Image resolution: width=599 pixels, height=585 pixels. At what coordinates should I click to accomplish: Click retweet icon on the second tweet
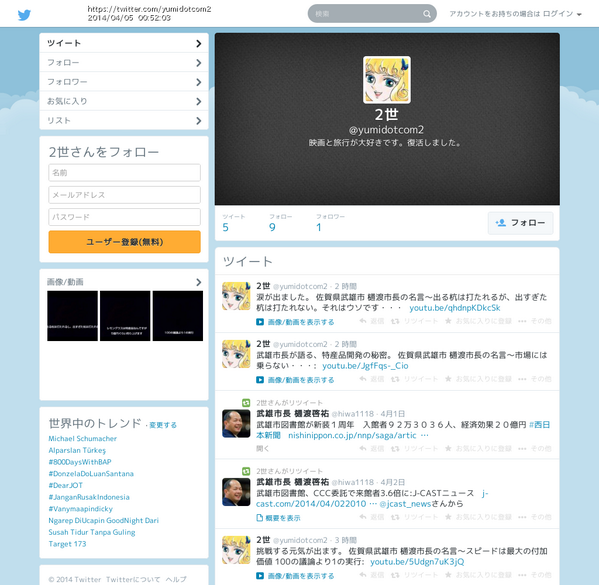click(395, 379)
